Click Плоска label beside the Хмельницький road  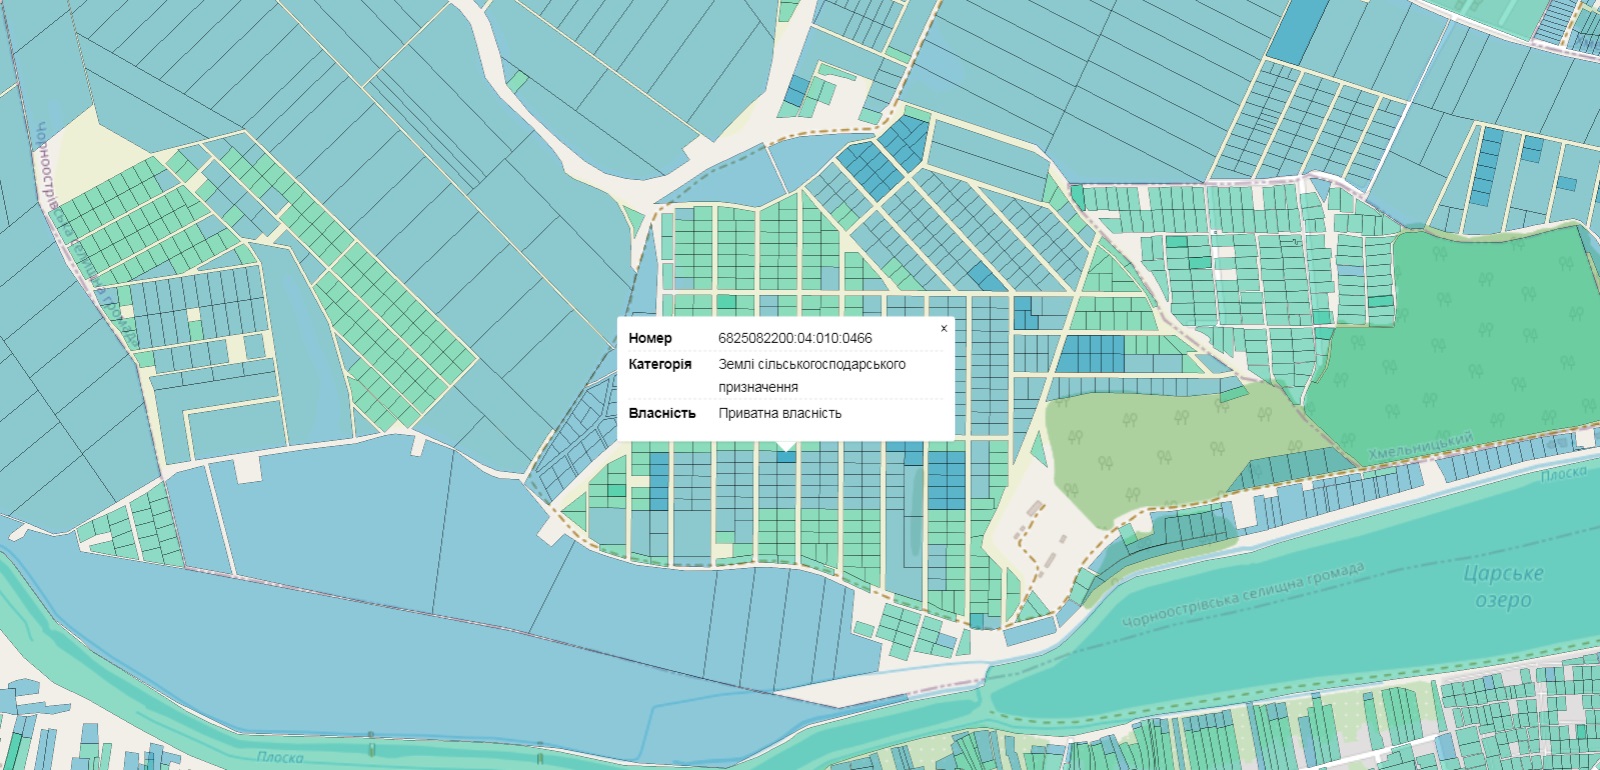[1563, 473]
